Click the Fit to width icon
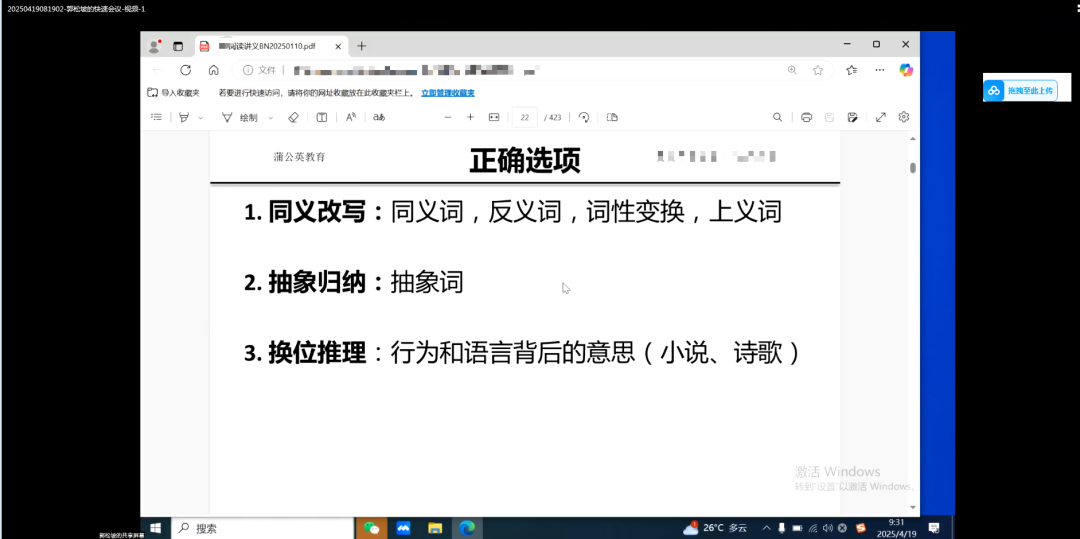This screenshot has height=539, width=1080. 493,117
